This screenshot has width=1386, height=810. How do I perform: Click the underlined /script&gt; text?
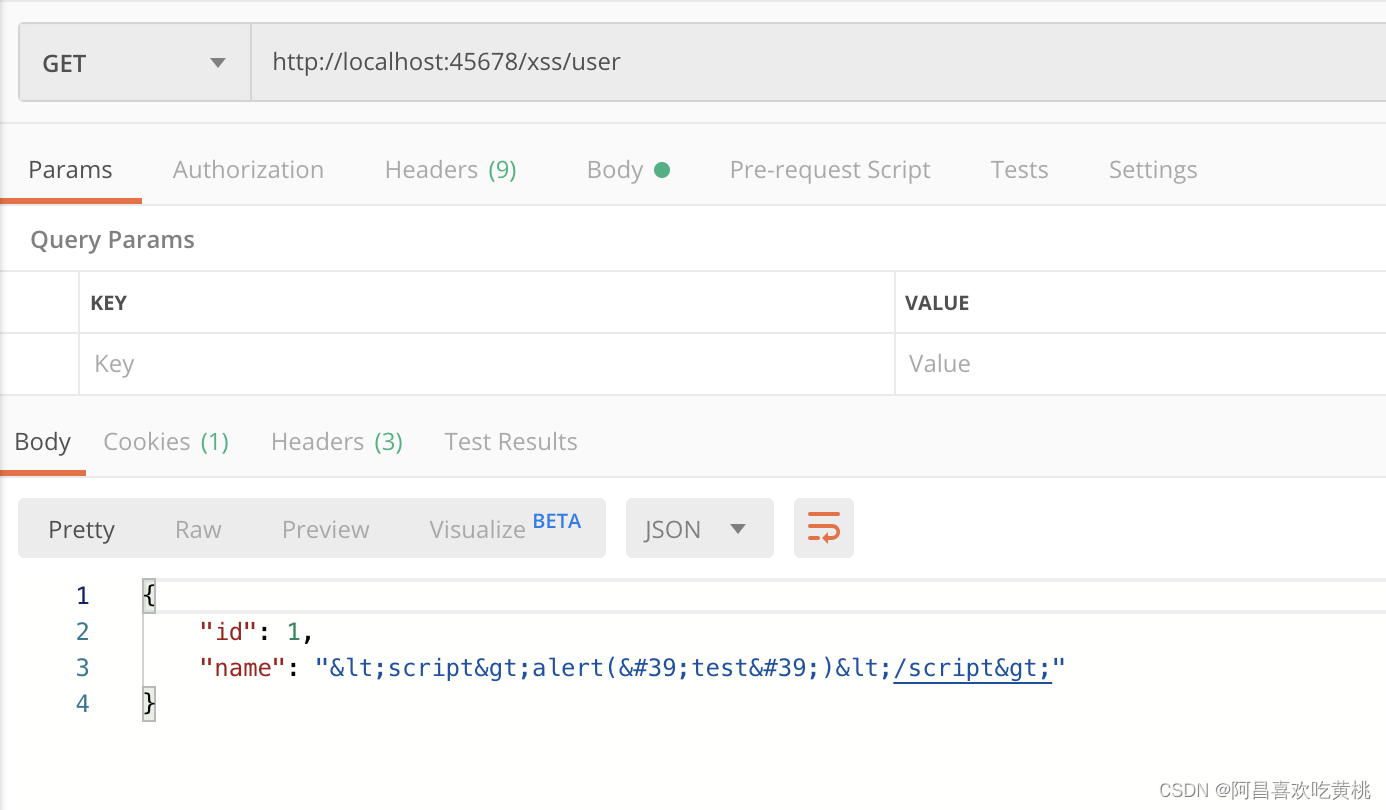point(973,668)
